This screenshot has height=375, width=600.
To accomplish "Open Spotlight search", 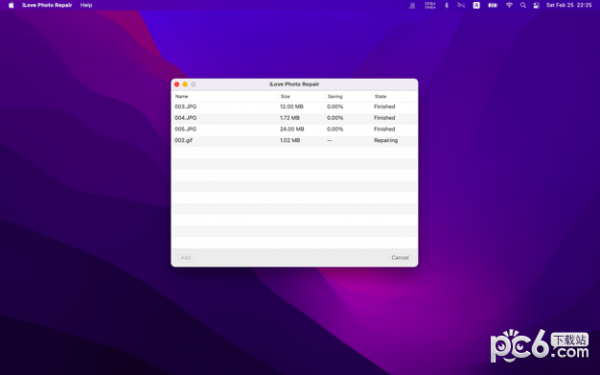I will pos(523,5).
